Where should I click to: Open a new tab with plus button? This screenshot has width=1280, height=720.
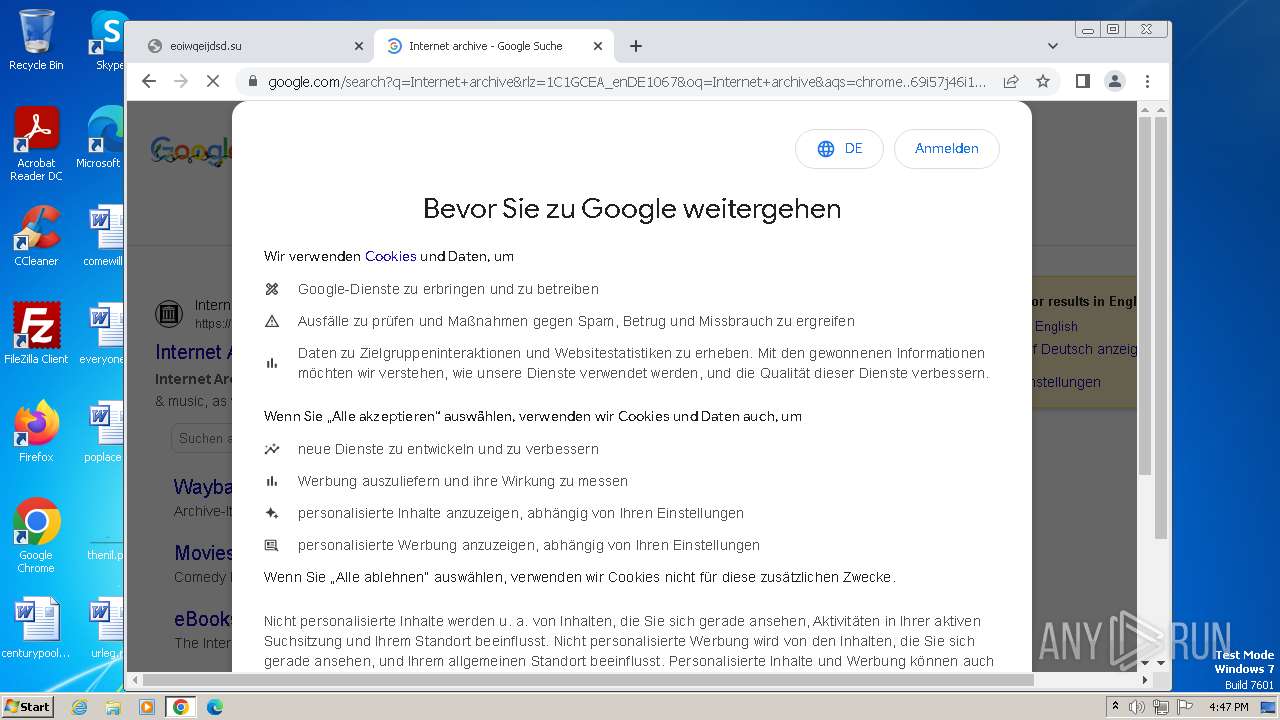click(x=636, y=46)
